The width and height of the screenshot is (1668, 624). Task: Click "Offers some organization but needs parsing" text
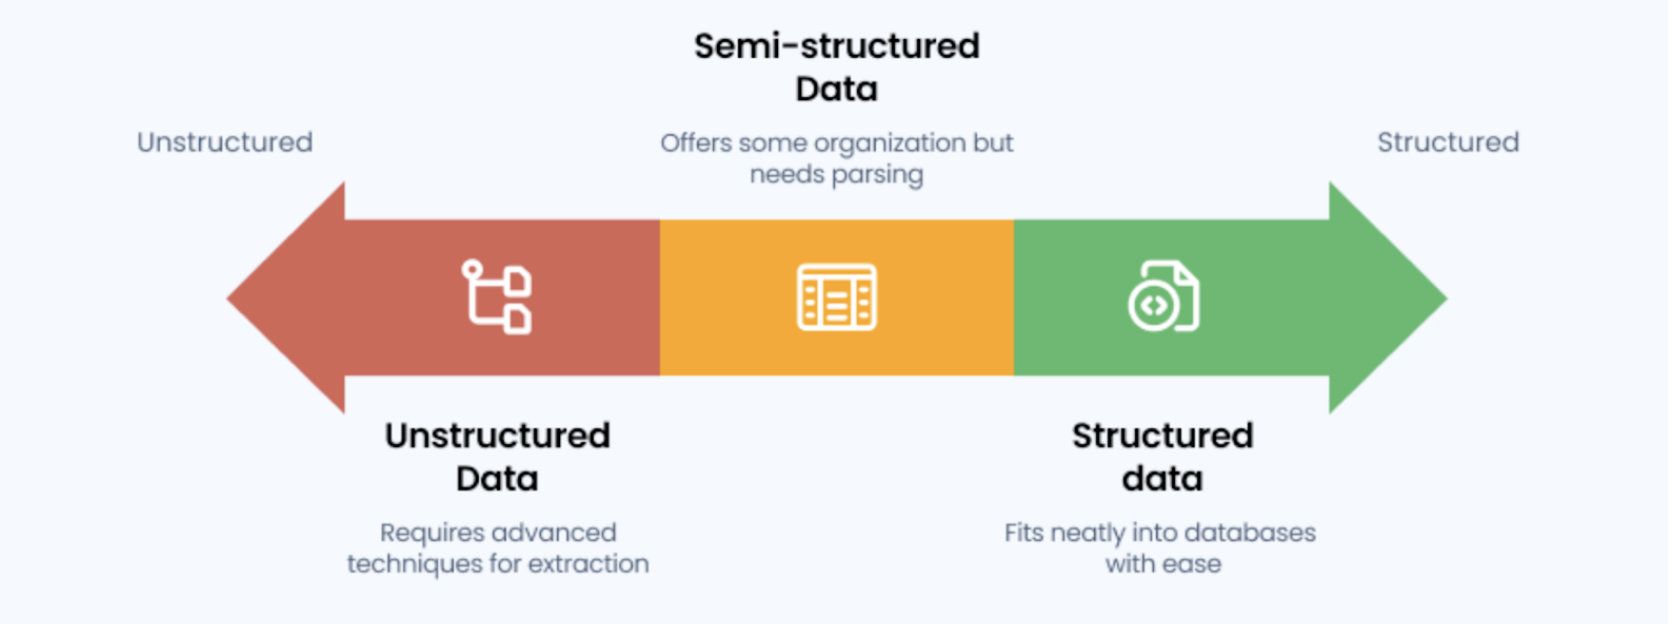pyautogui.click(x=837, y=158)
